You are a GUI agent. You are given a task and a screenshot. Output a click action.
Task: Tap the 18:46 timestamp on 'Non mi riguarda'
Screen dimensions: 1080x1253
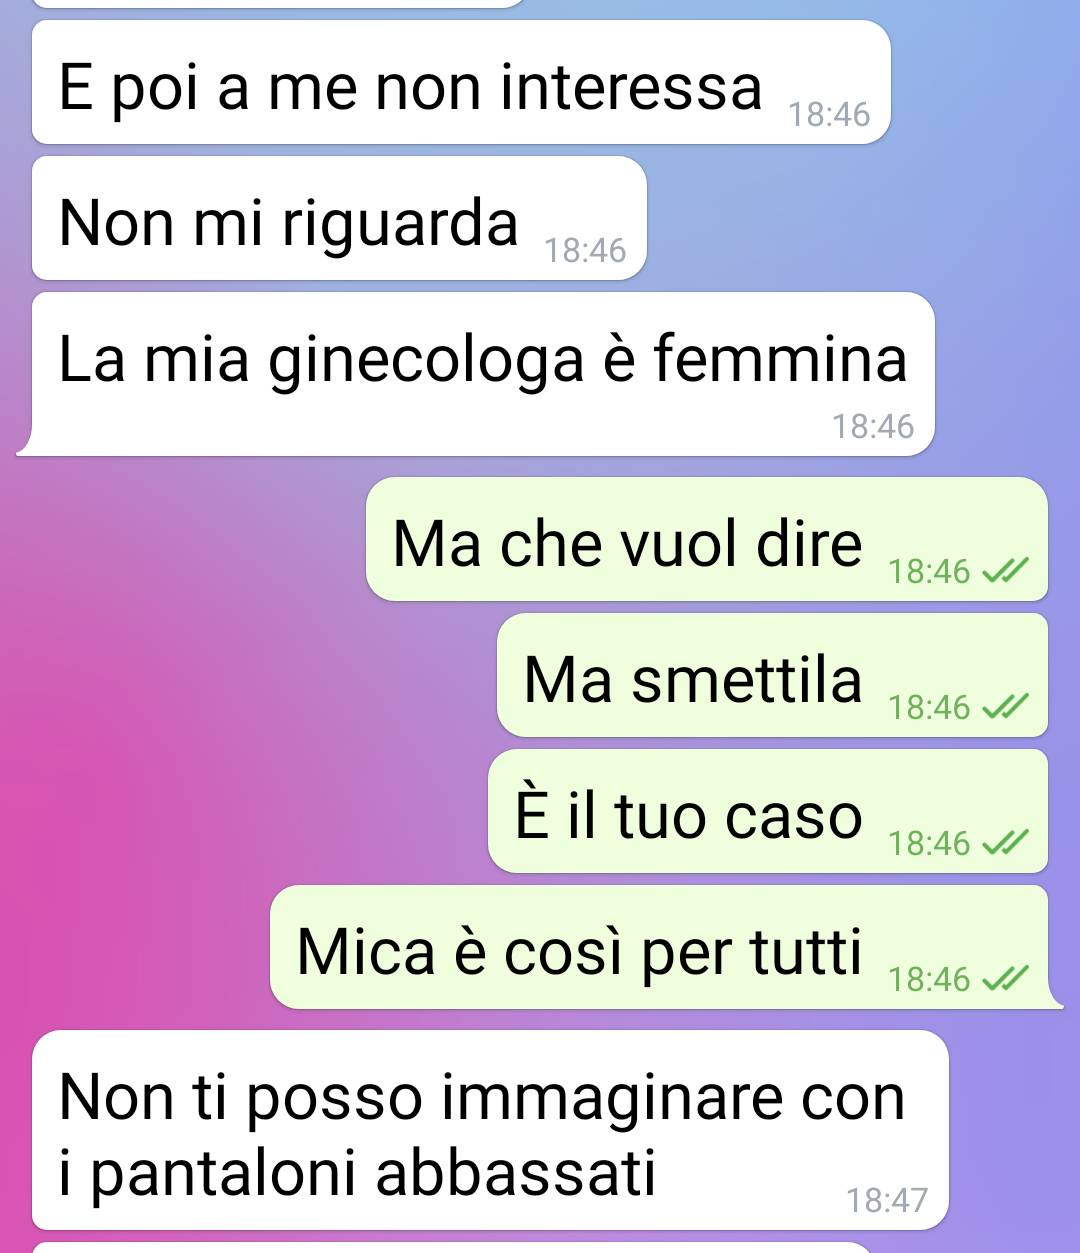coord(585,250)
